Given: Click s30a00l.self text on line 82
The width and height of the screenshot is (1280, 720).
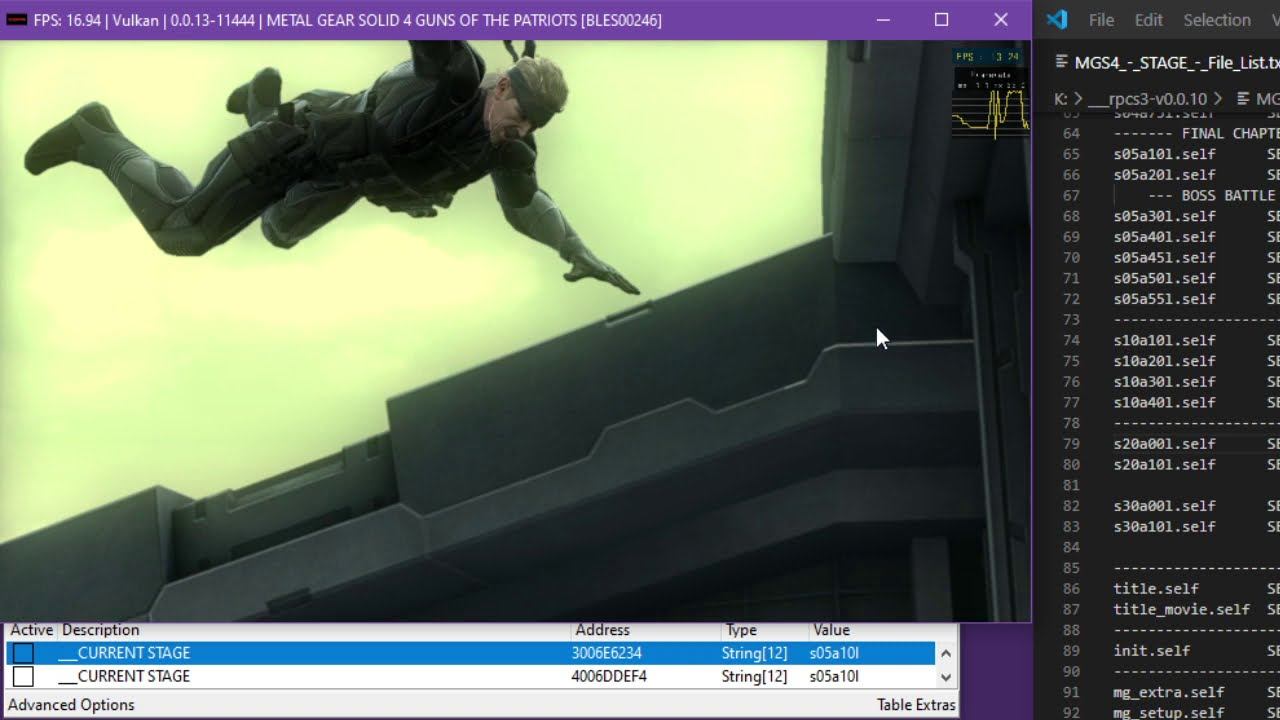Looking at the screenshot, I should (1165, 506).
